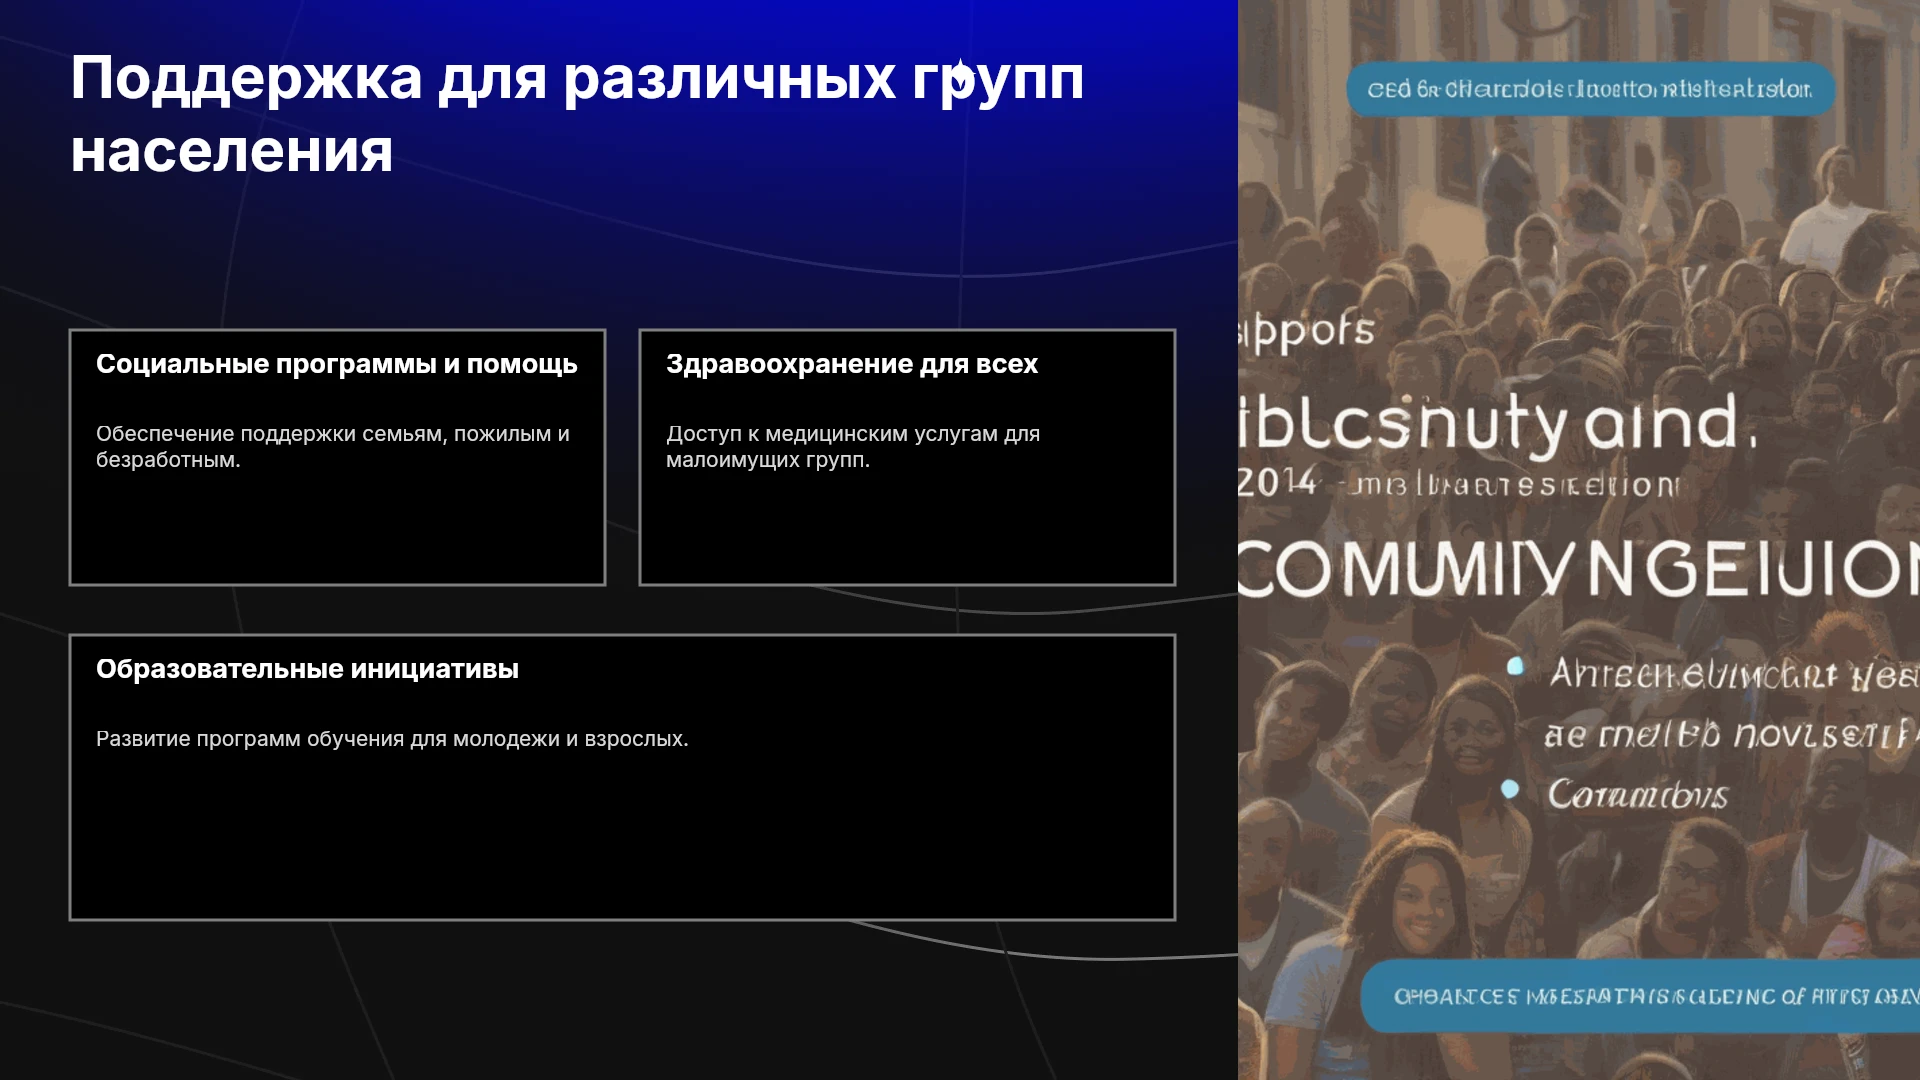Click the italic 'Coramcbus' bullet line
This screenshot has width=1920, height=1080.
point(1638,795)
